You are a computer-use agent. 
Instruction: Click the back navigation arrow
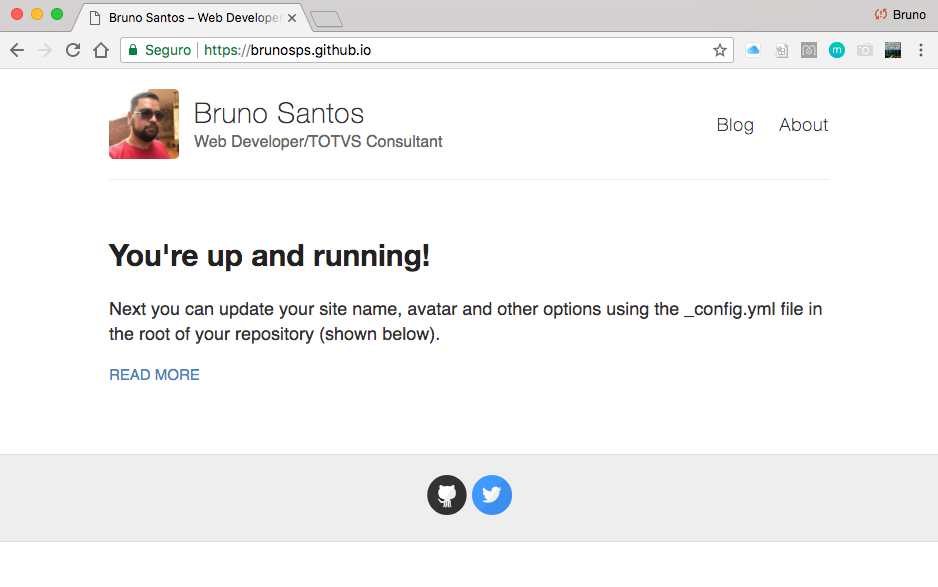coord(17,50)
